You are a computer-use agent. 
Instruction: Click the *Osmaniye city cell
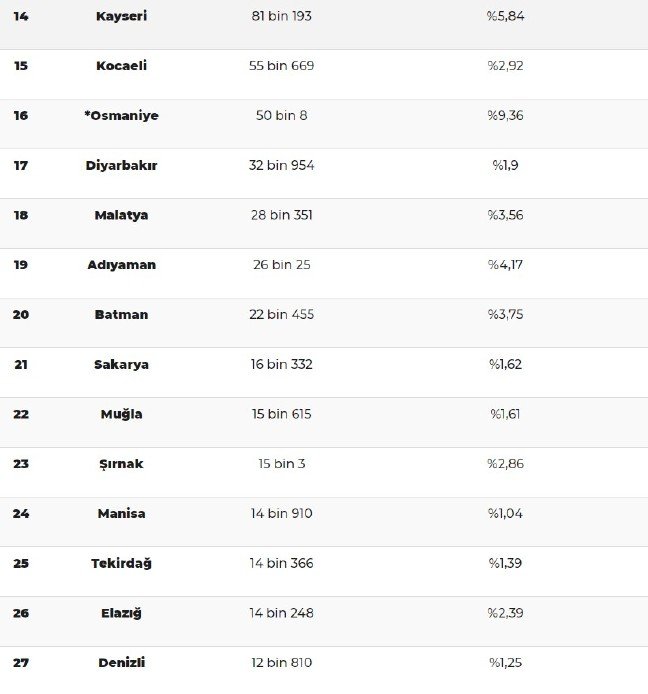121,116
